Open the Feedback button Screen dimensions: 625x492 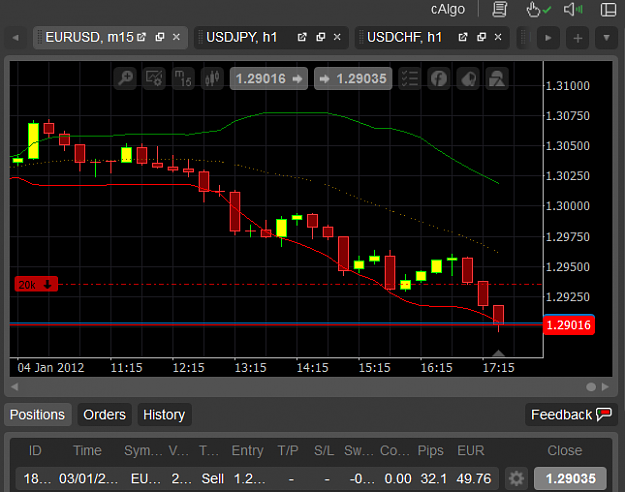(x=571, y=415)
